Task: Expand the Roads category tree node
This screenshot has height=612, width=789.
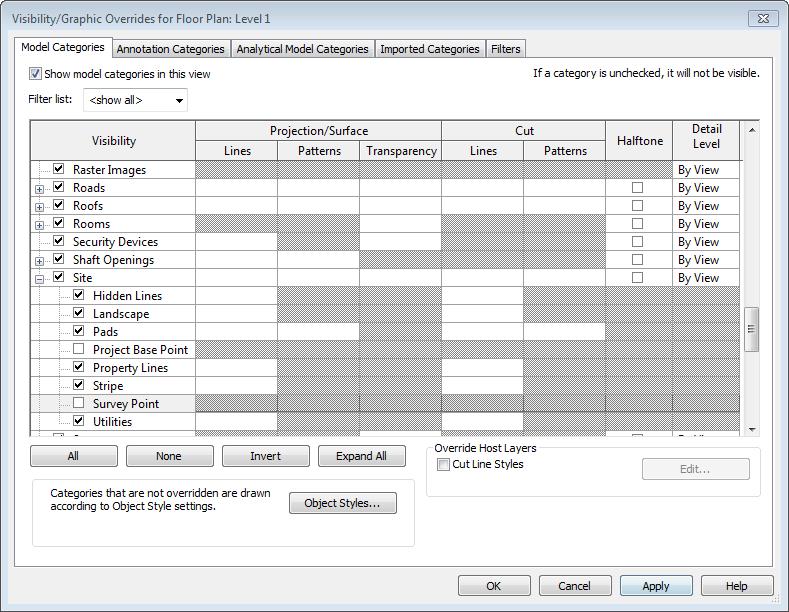Action: 39,189
